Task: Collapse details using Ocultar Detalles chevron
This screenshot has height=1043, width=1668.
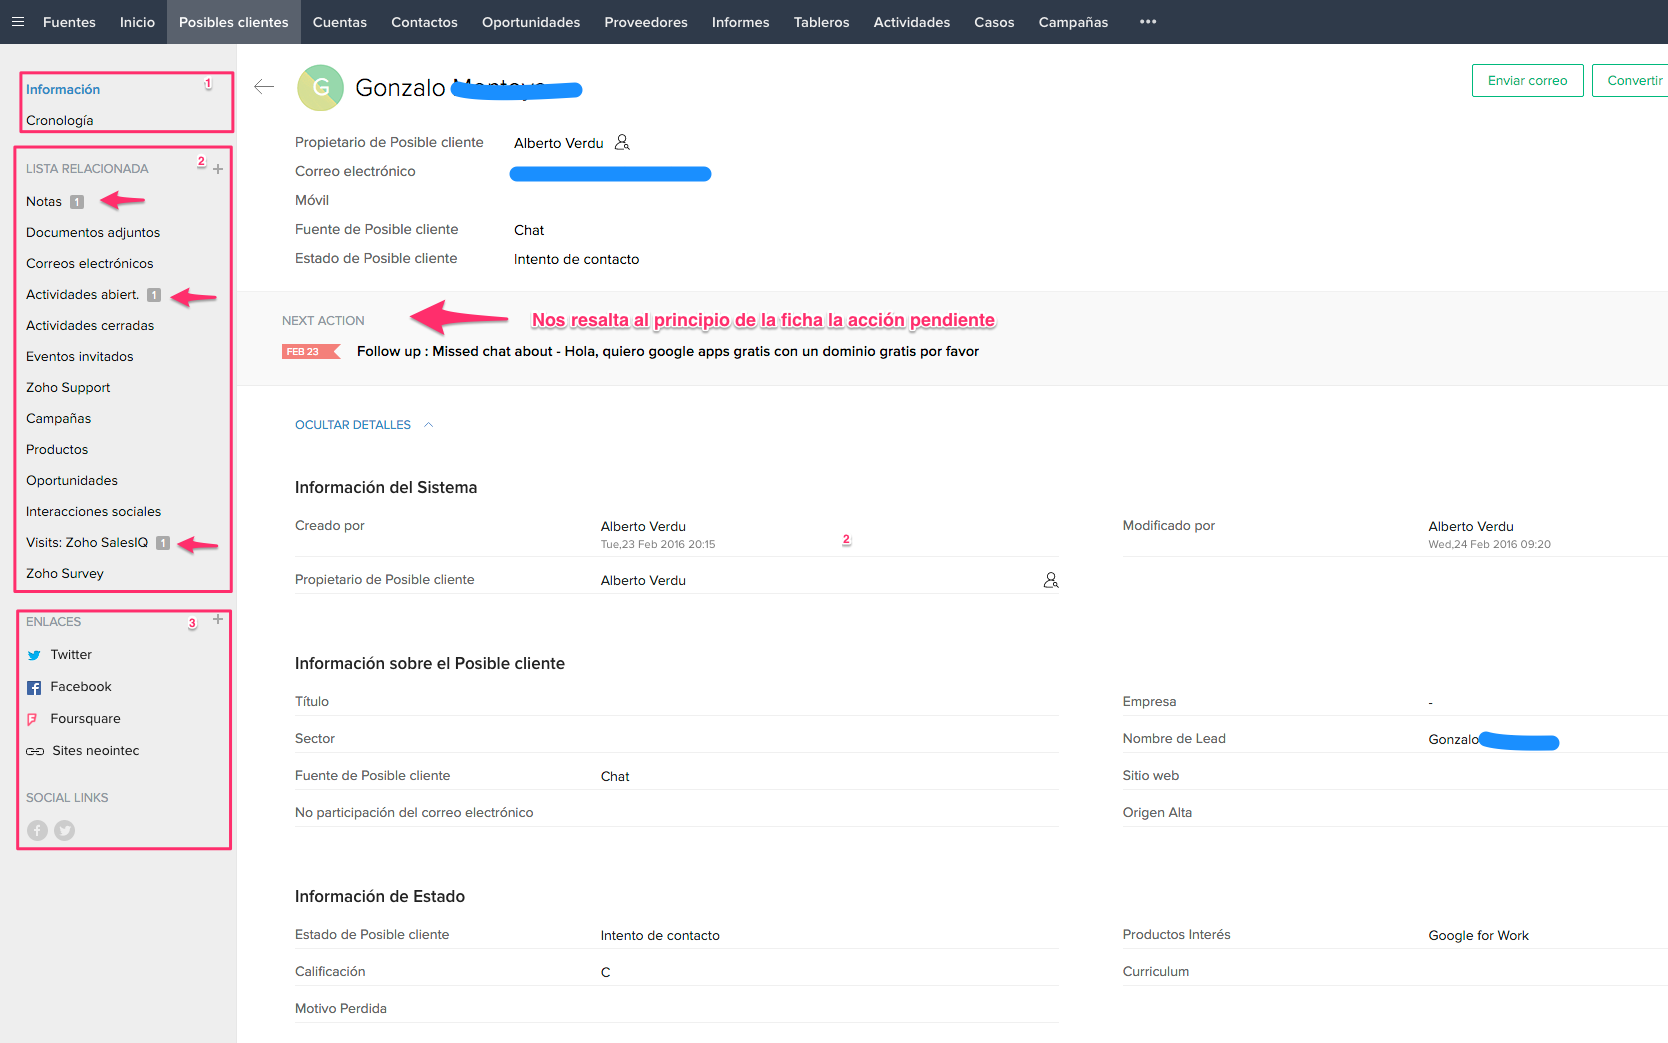Action: (x=429, y=424)
